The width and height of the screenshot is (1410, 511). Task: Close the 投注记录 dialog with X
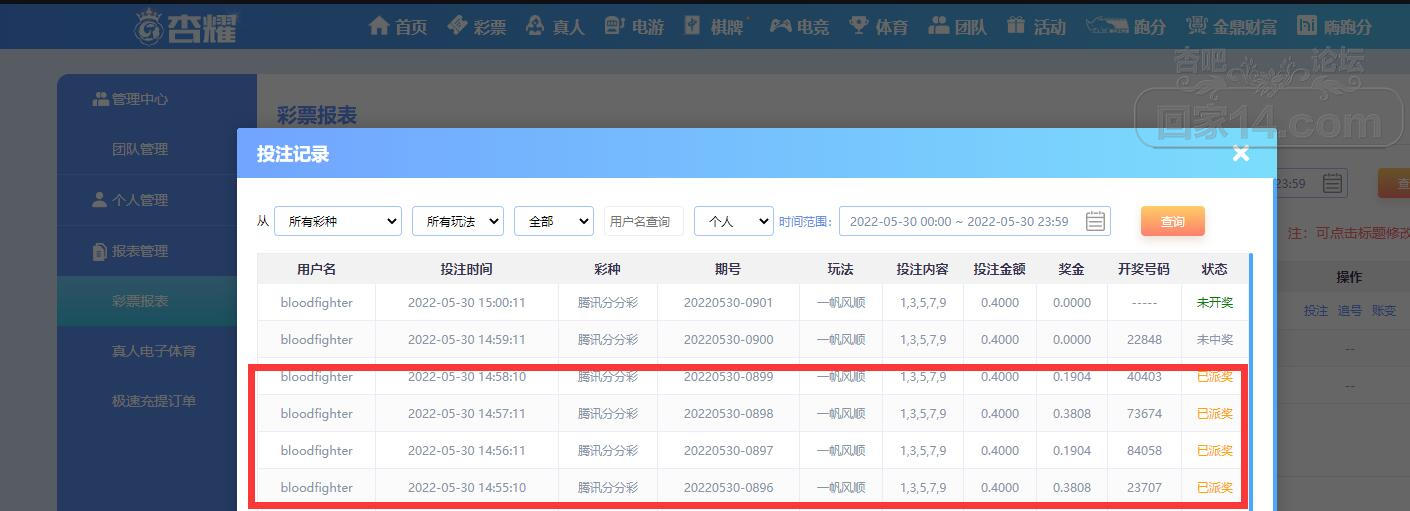pyautogui.click(x=1241, y=153)
